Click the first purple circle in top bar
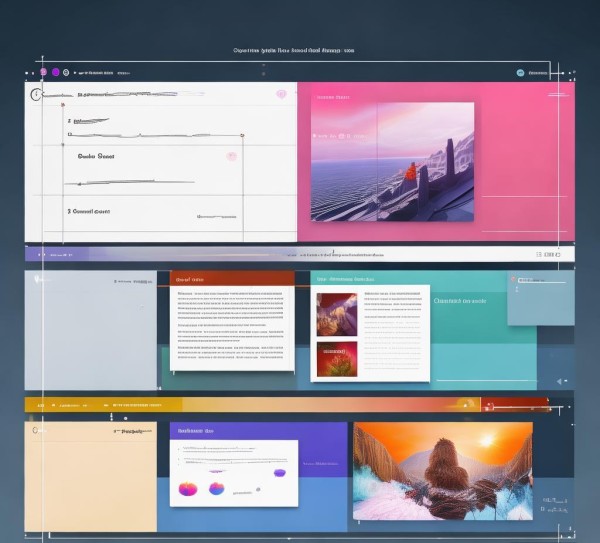 pos(43,72)
